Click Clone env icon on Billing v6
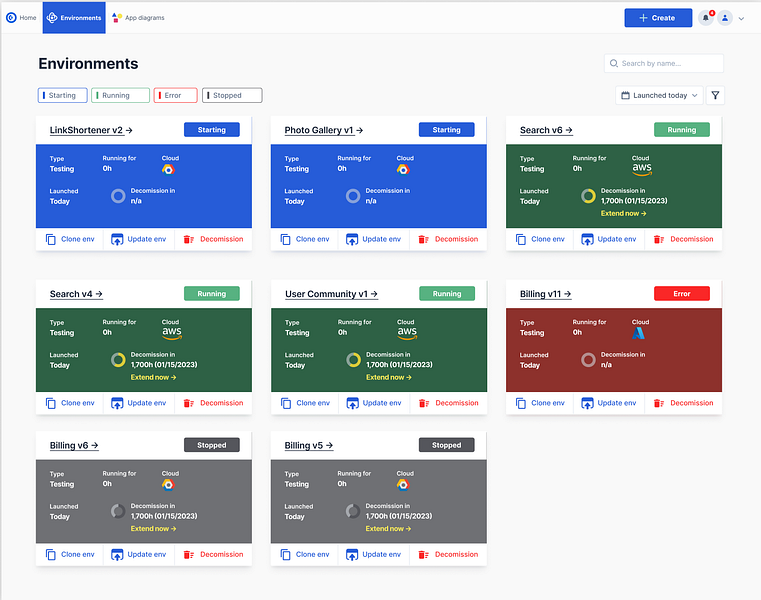The image size is (761, 600). point(50,554)
